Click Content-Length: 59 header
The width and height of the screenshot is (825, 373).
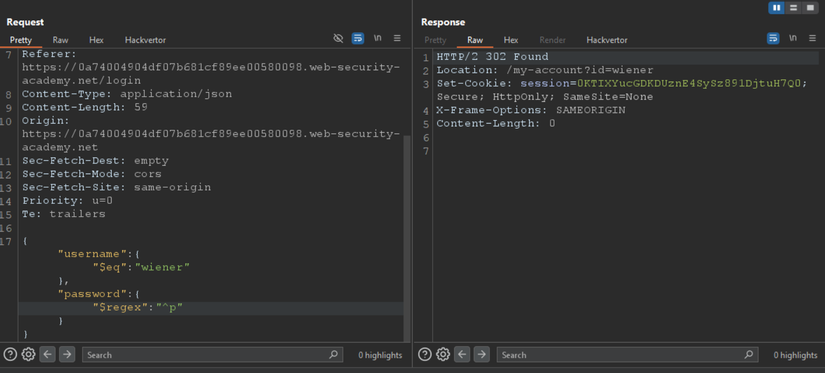(85, 107)
